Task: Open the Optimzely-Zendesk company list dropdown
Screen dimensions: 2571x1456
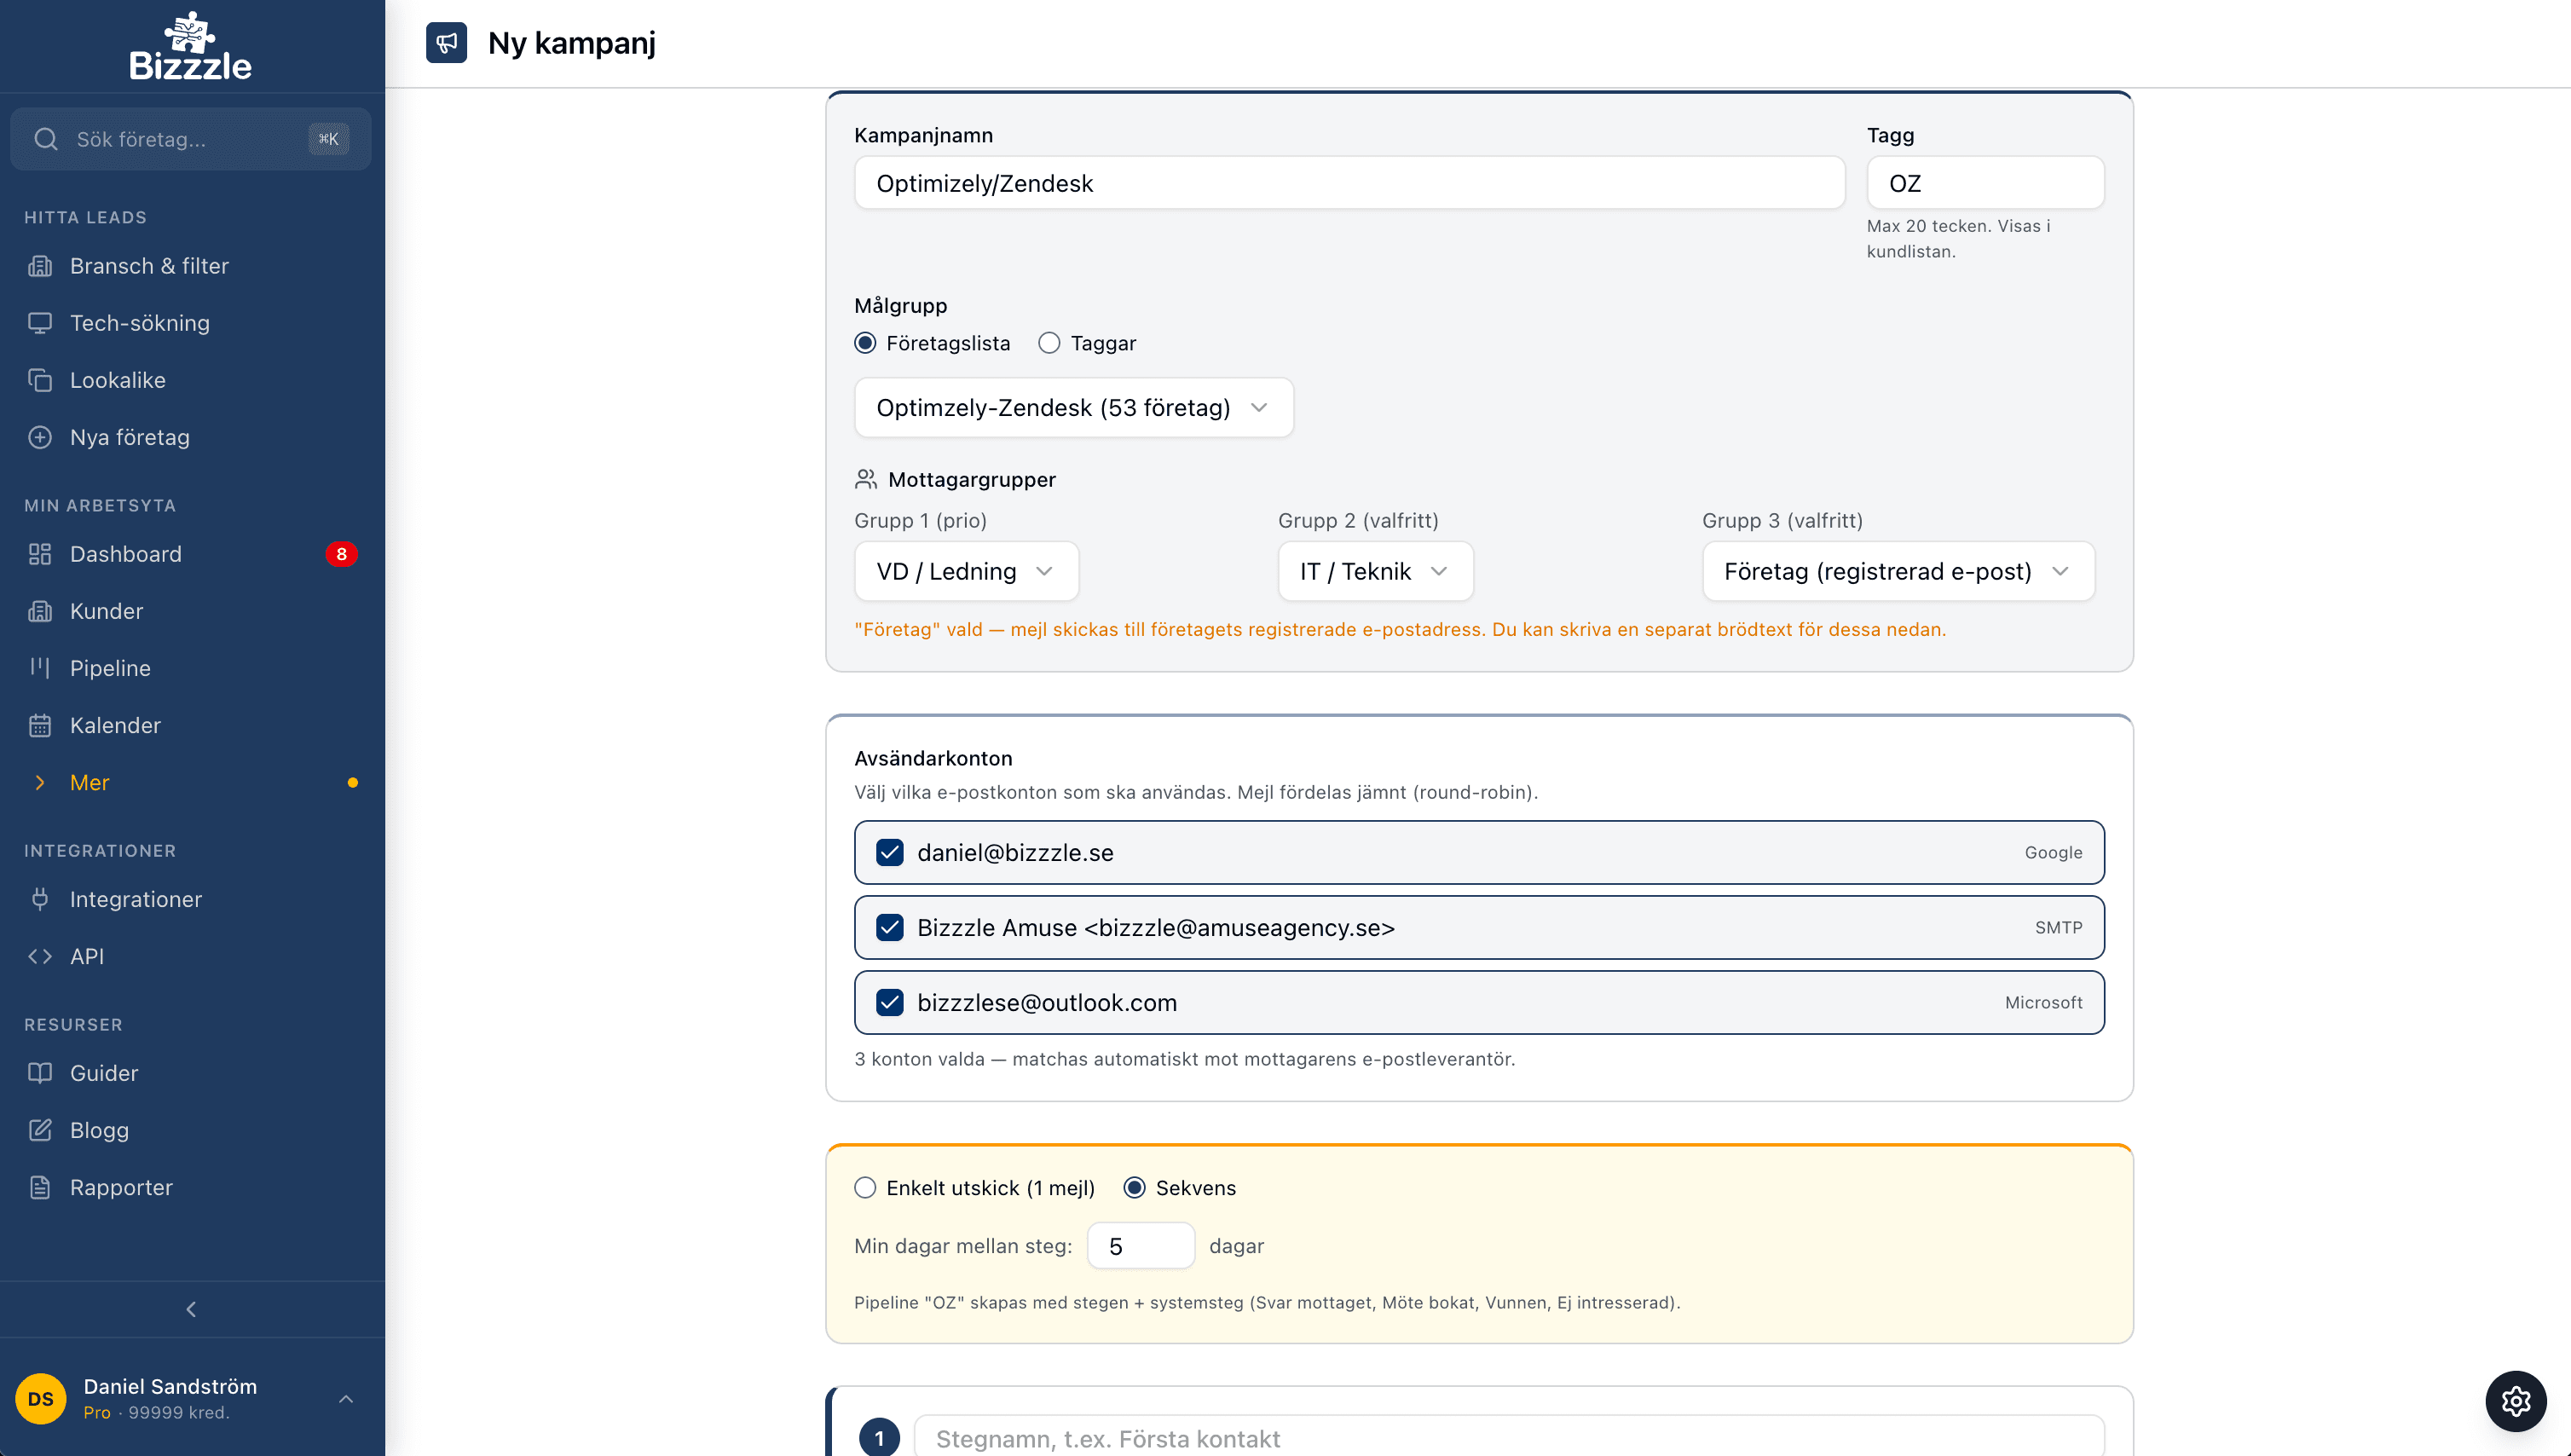Action: (x=1072, y=407)
